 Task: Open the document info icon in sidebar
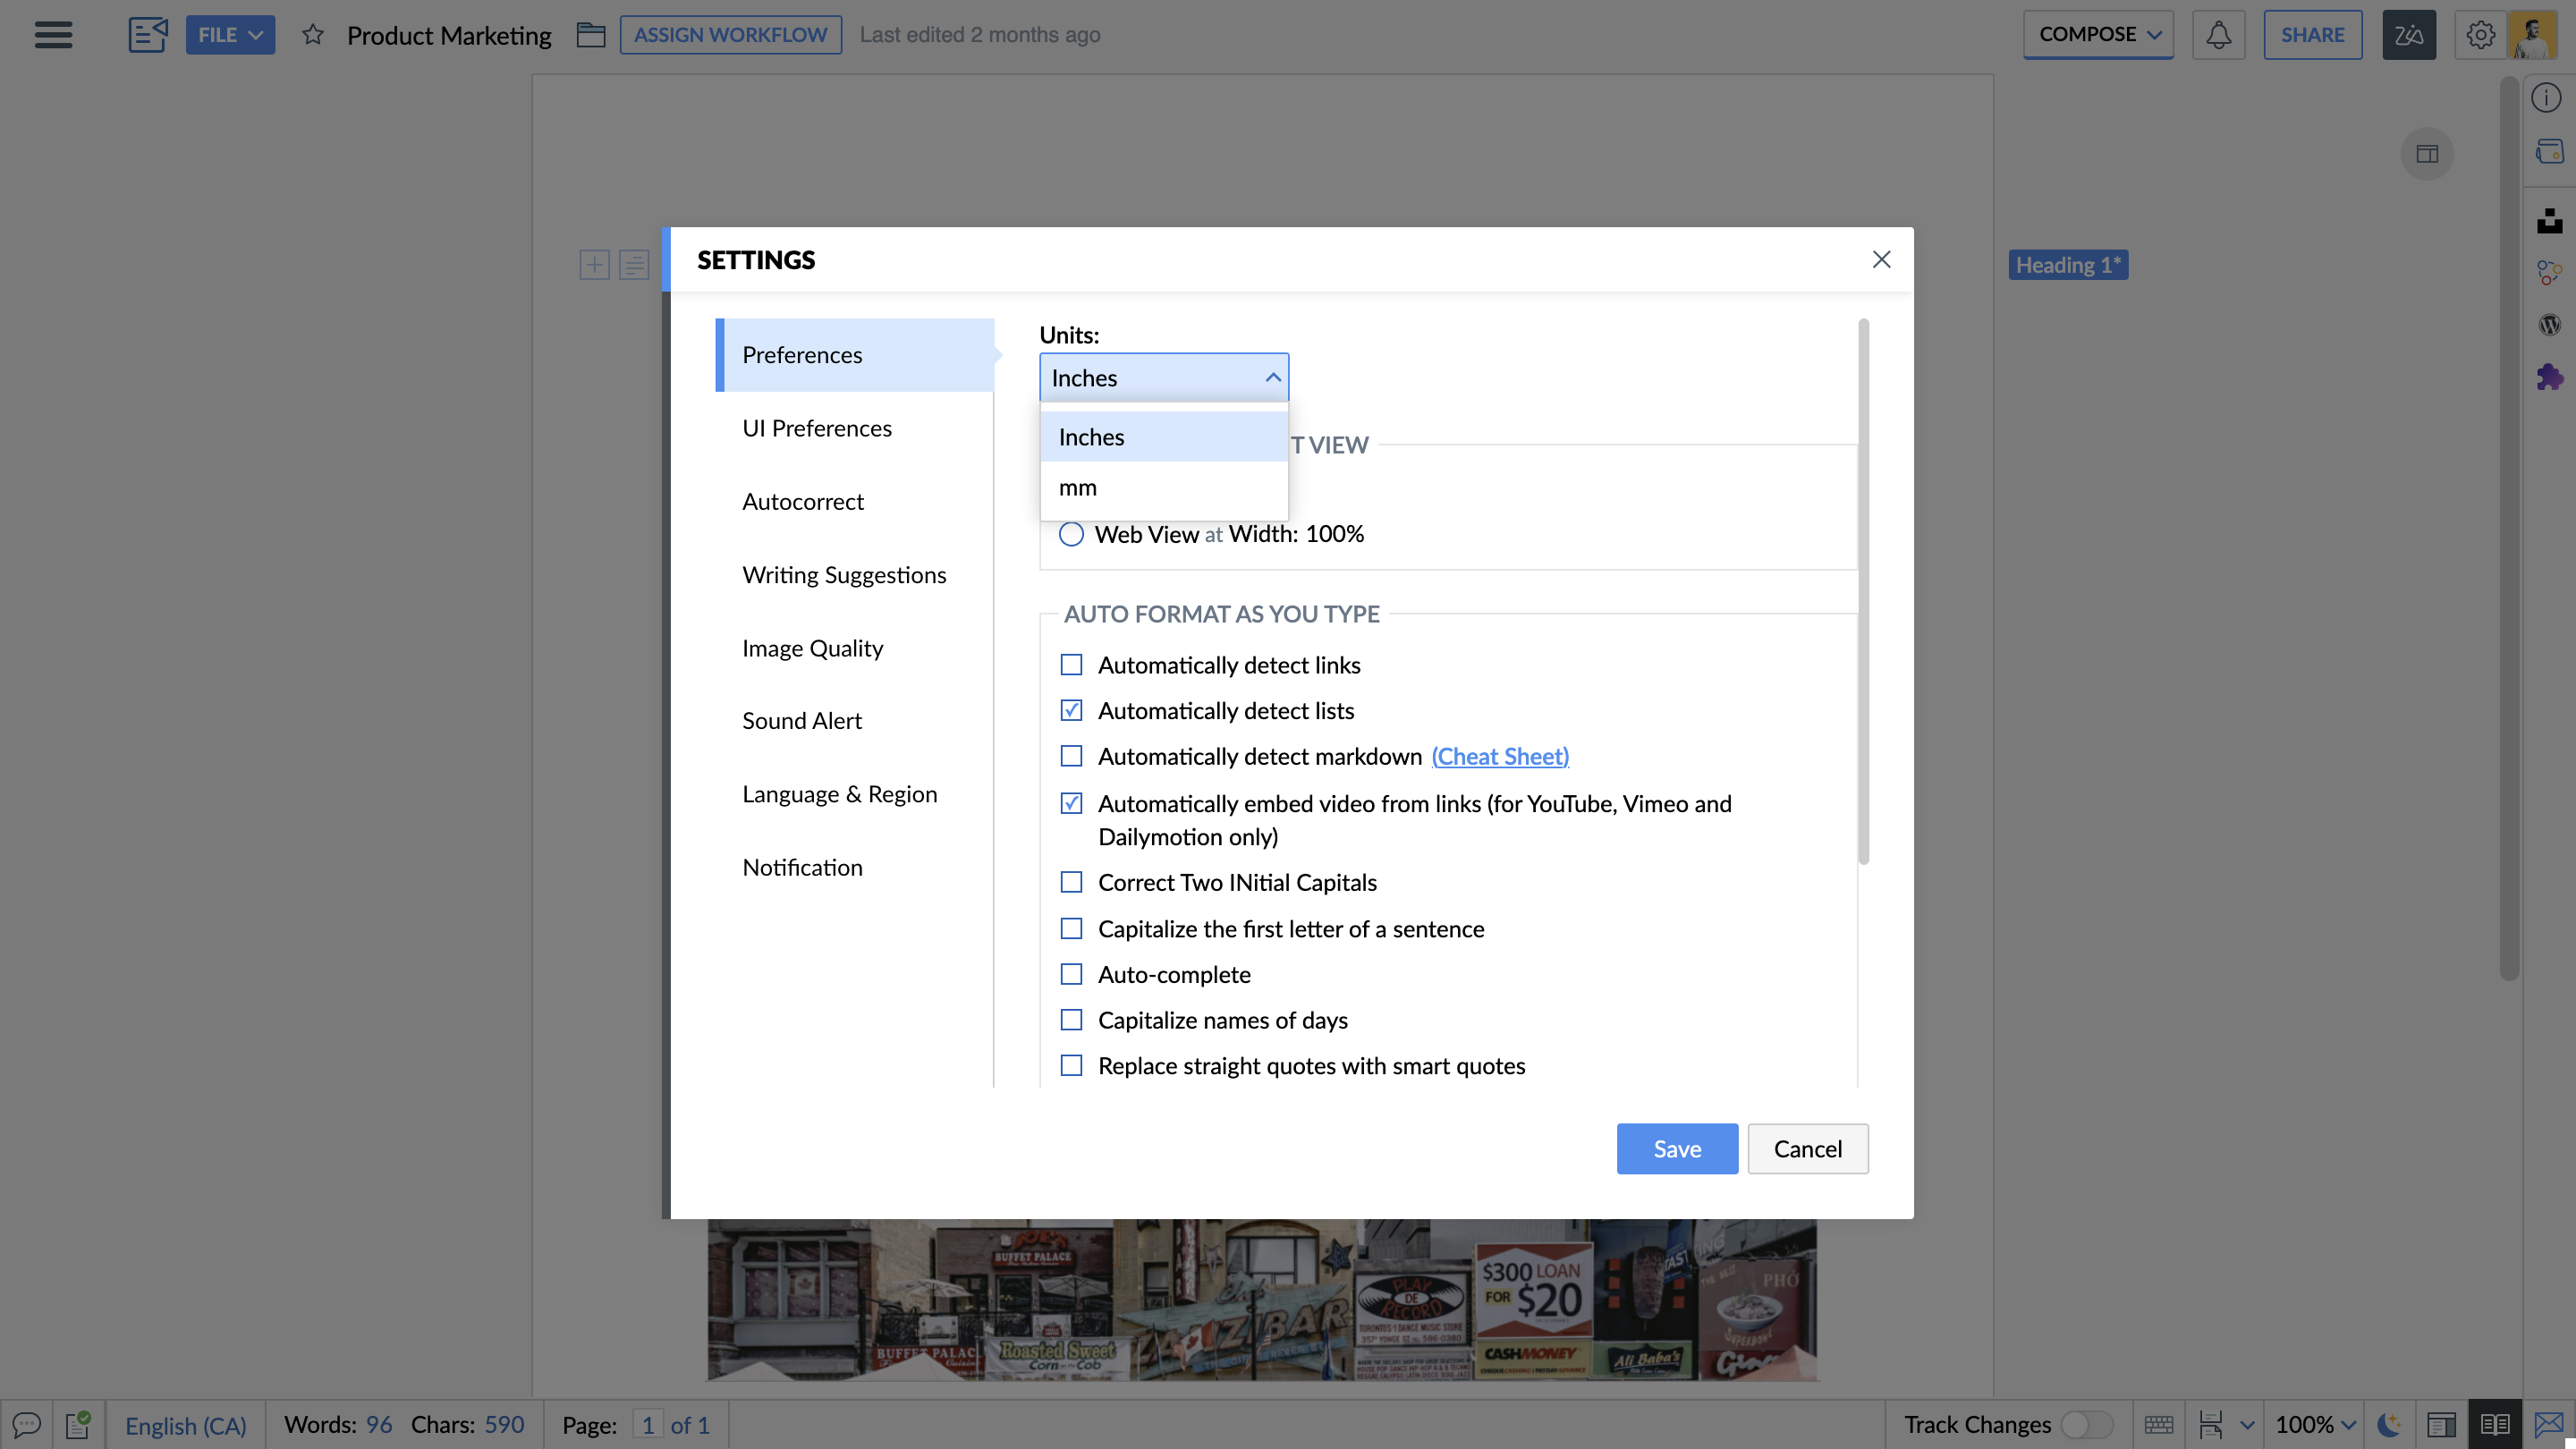pyautogui.click(x=2546, y=98)
